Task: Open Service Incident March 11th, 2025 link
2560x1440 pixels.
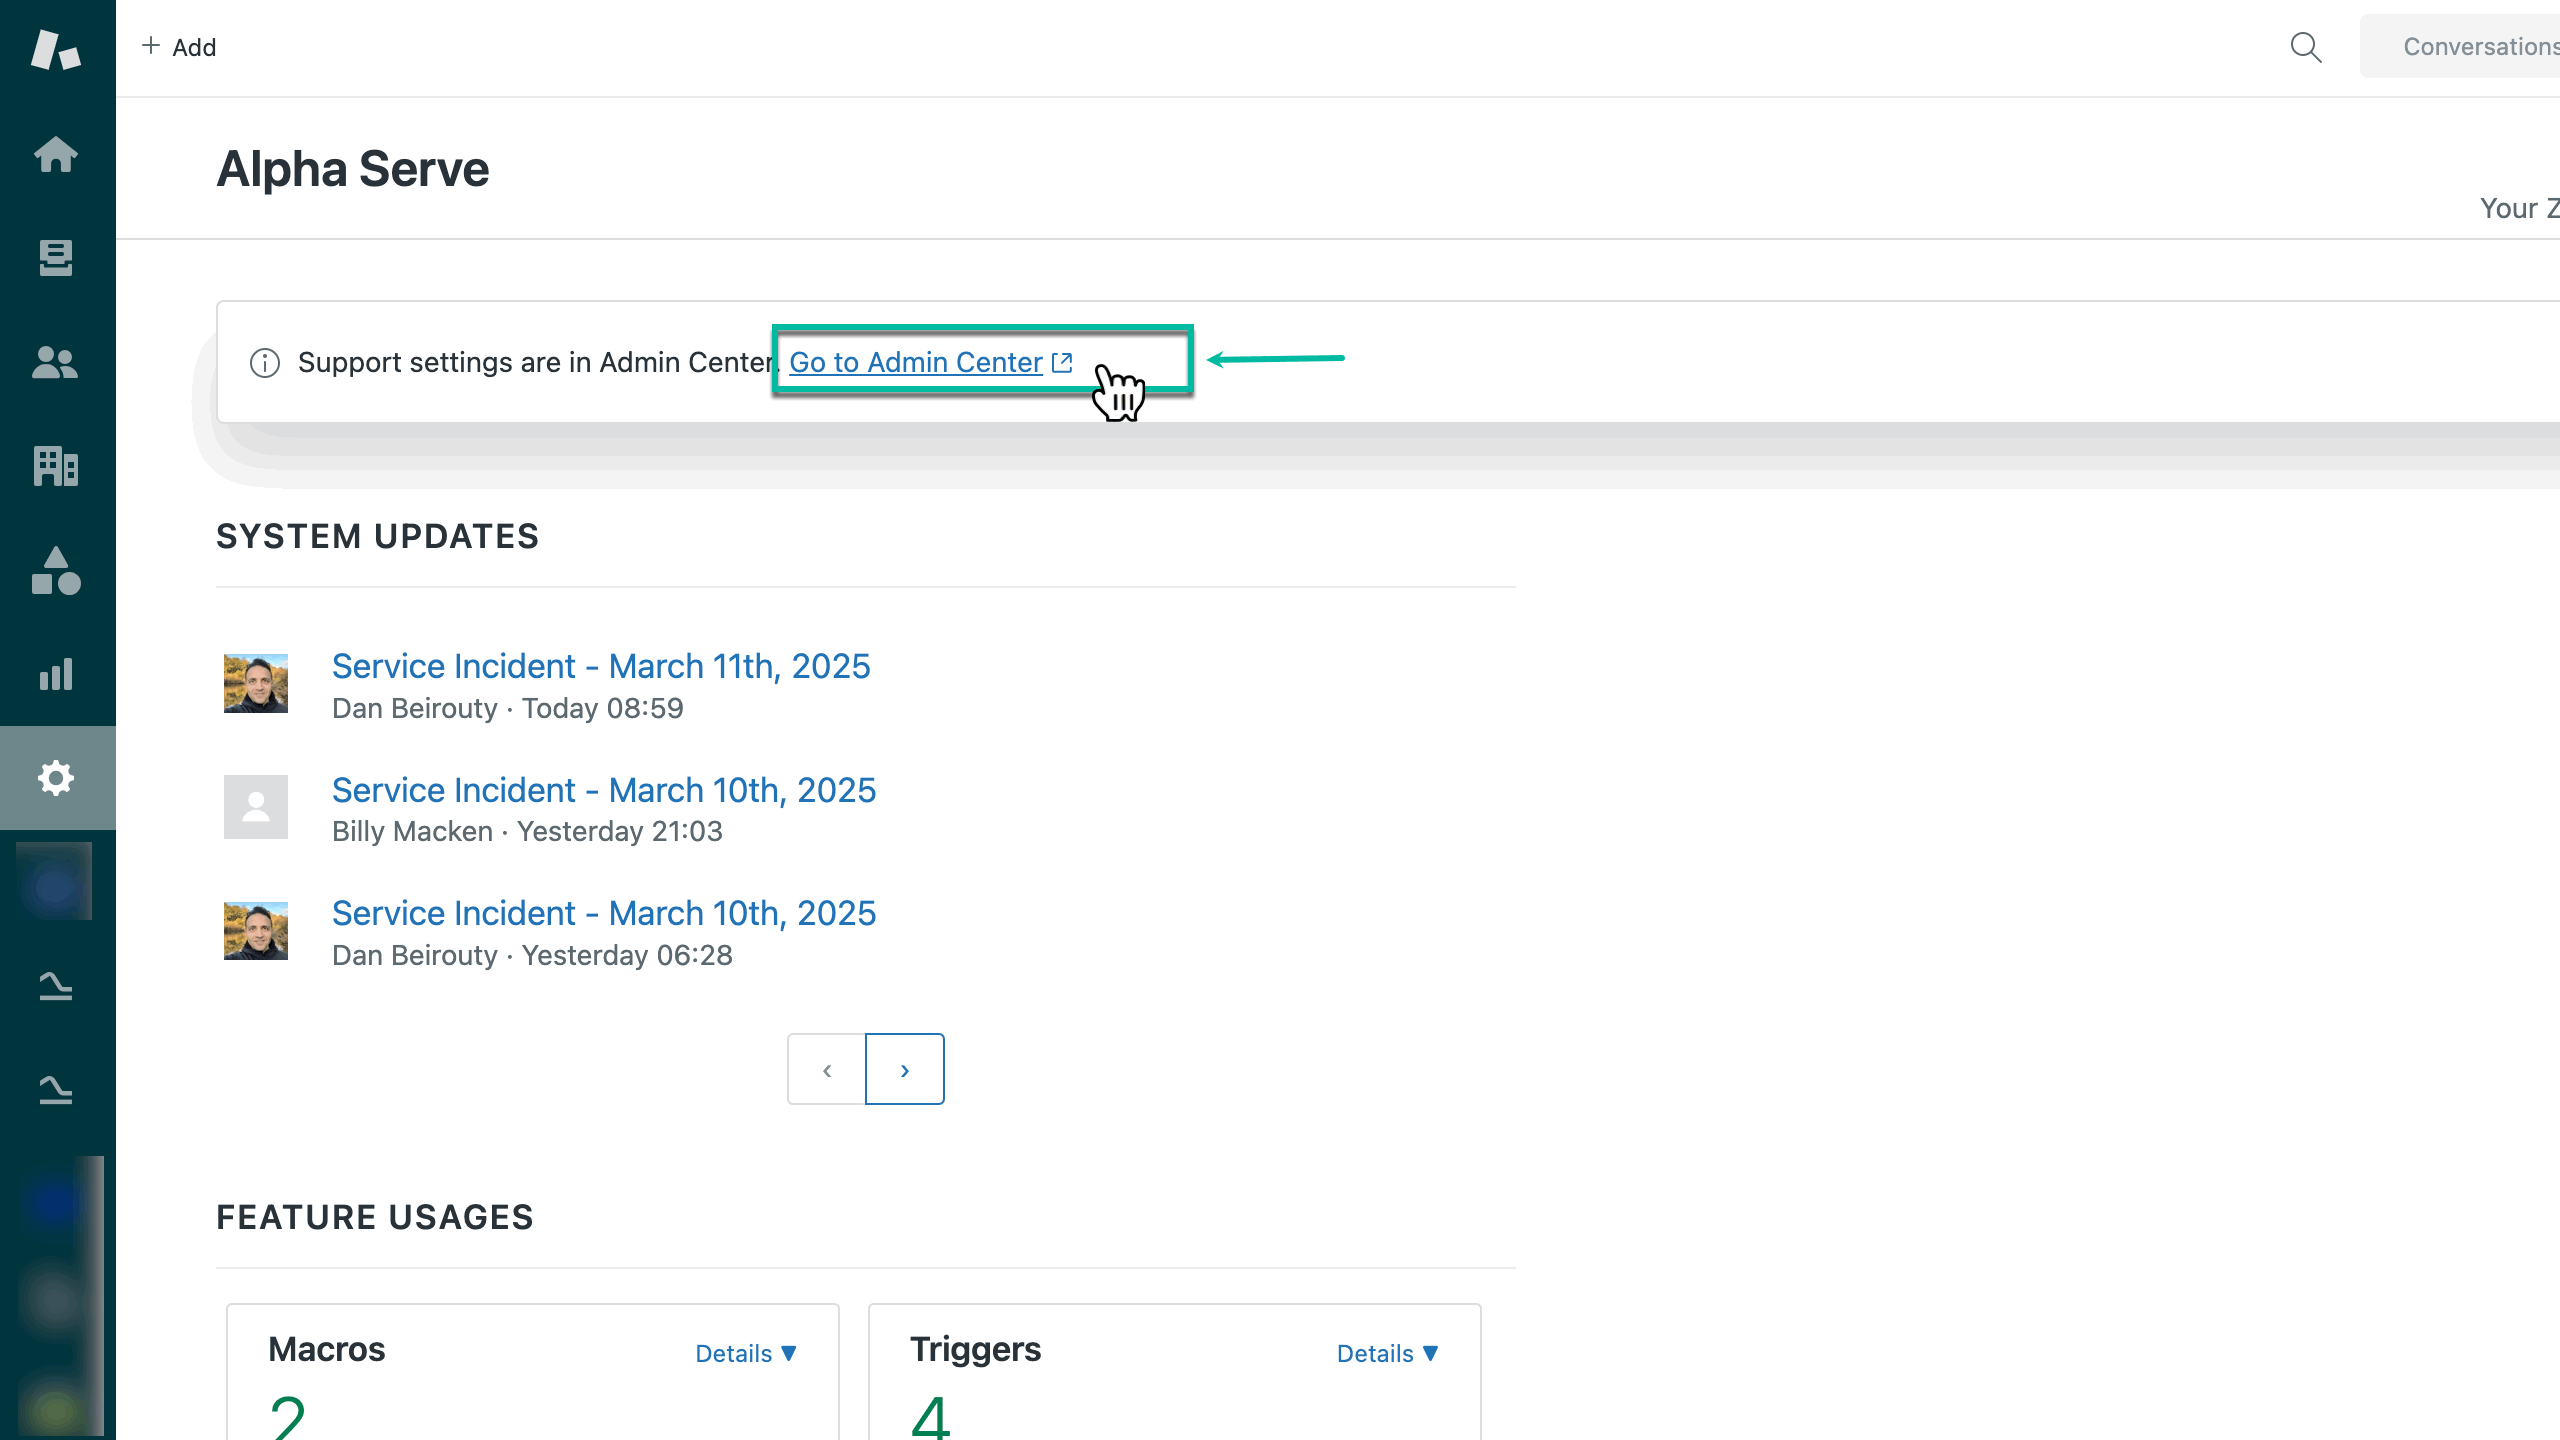Action: pyautogui.click(x=601, y=666)
